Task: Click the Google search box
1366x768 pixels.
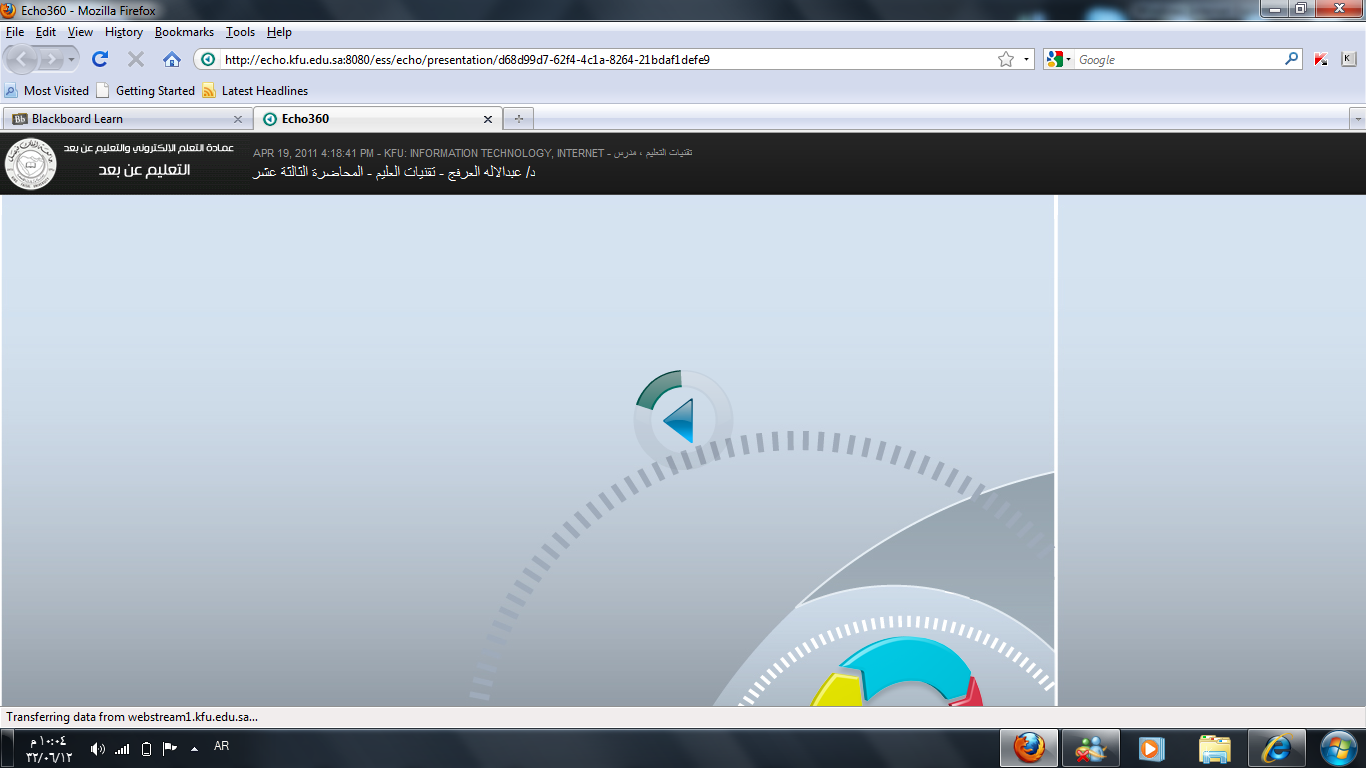Action: (1178, 60)
